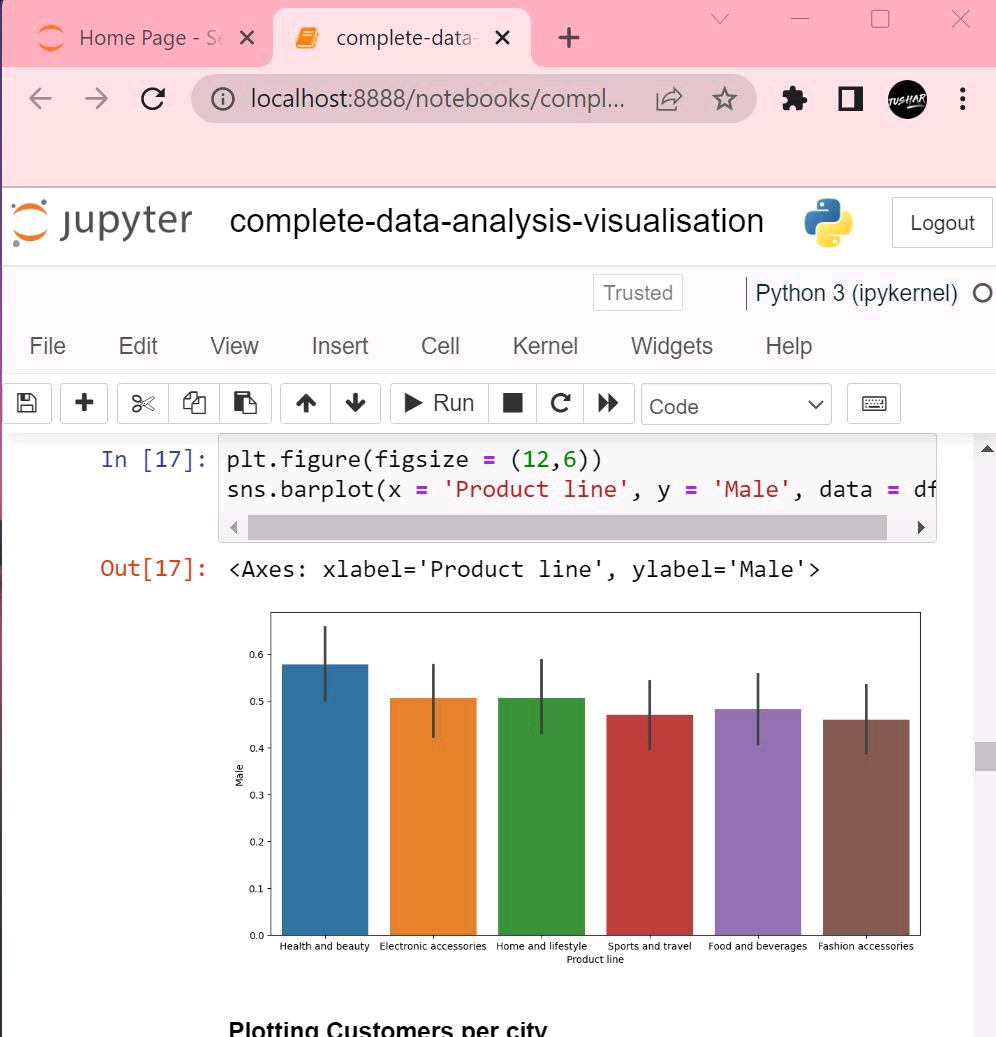
Task: Open the command palette keyboard icon
Action: (874, 403)
